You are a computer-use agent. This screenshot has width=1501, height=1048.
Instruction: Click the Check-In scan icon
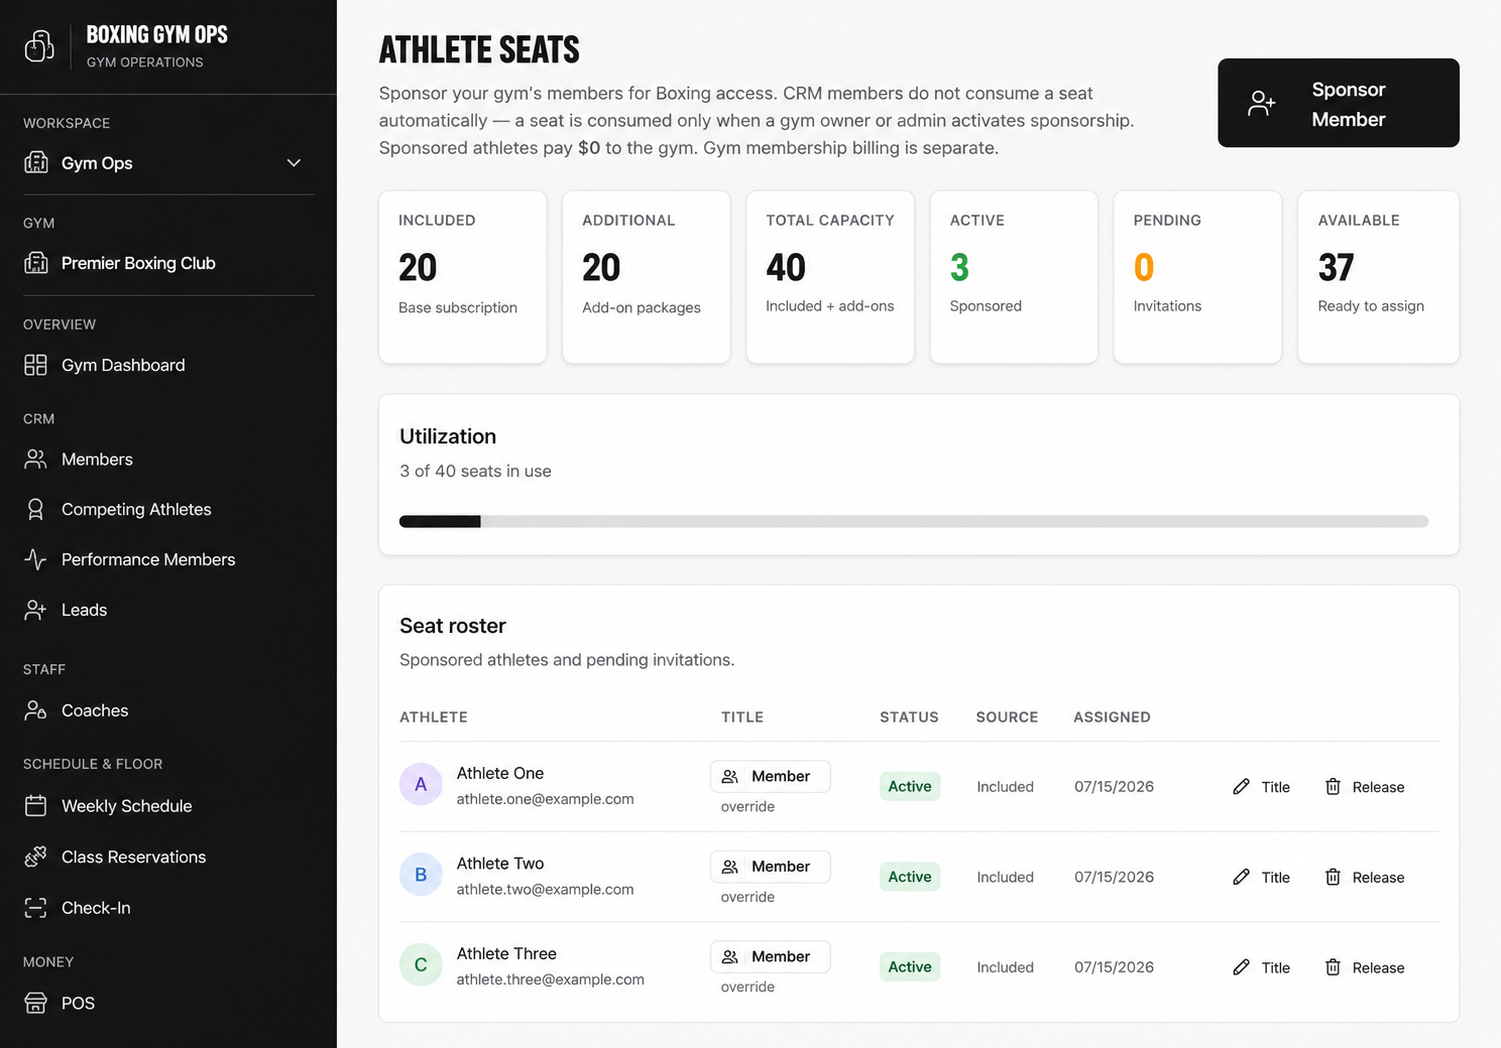pos(36,908)
